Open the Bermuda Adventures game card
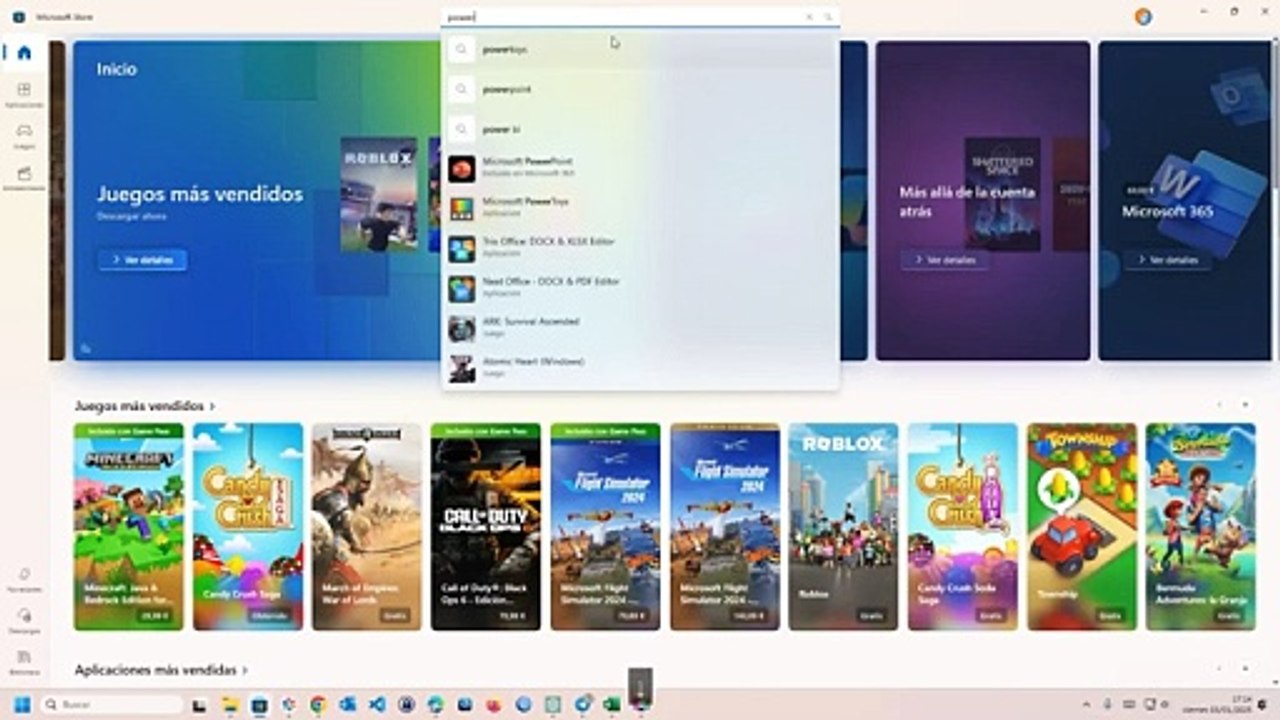1280x720 pixels. (x=1201, y=527)
